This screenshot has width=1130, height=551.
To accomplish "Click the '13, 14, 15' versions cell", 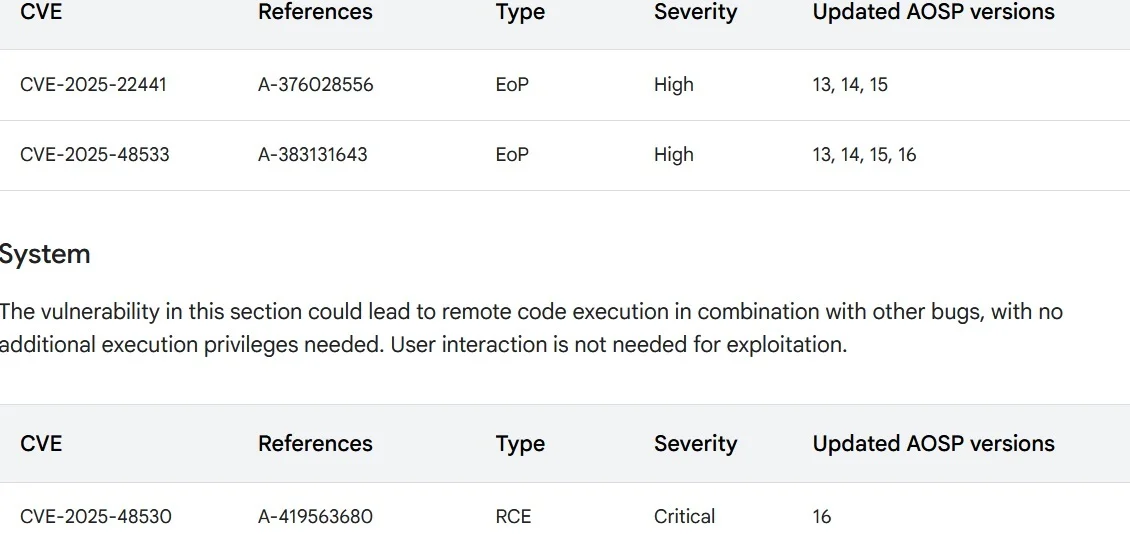I will coord(850,85).
